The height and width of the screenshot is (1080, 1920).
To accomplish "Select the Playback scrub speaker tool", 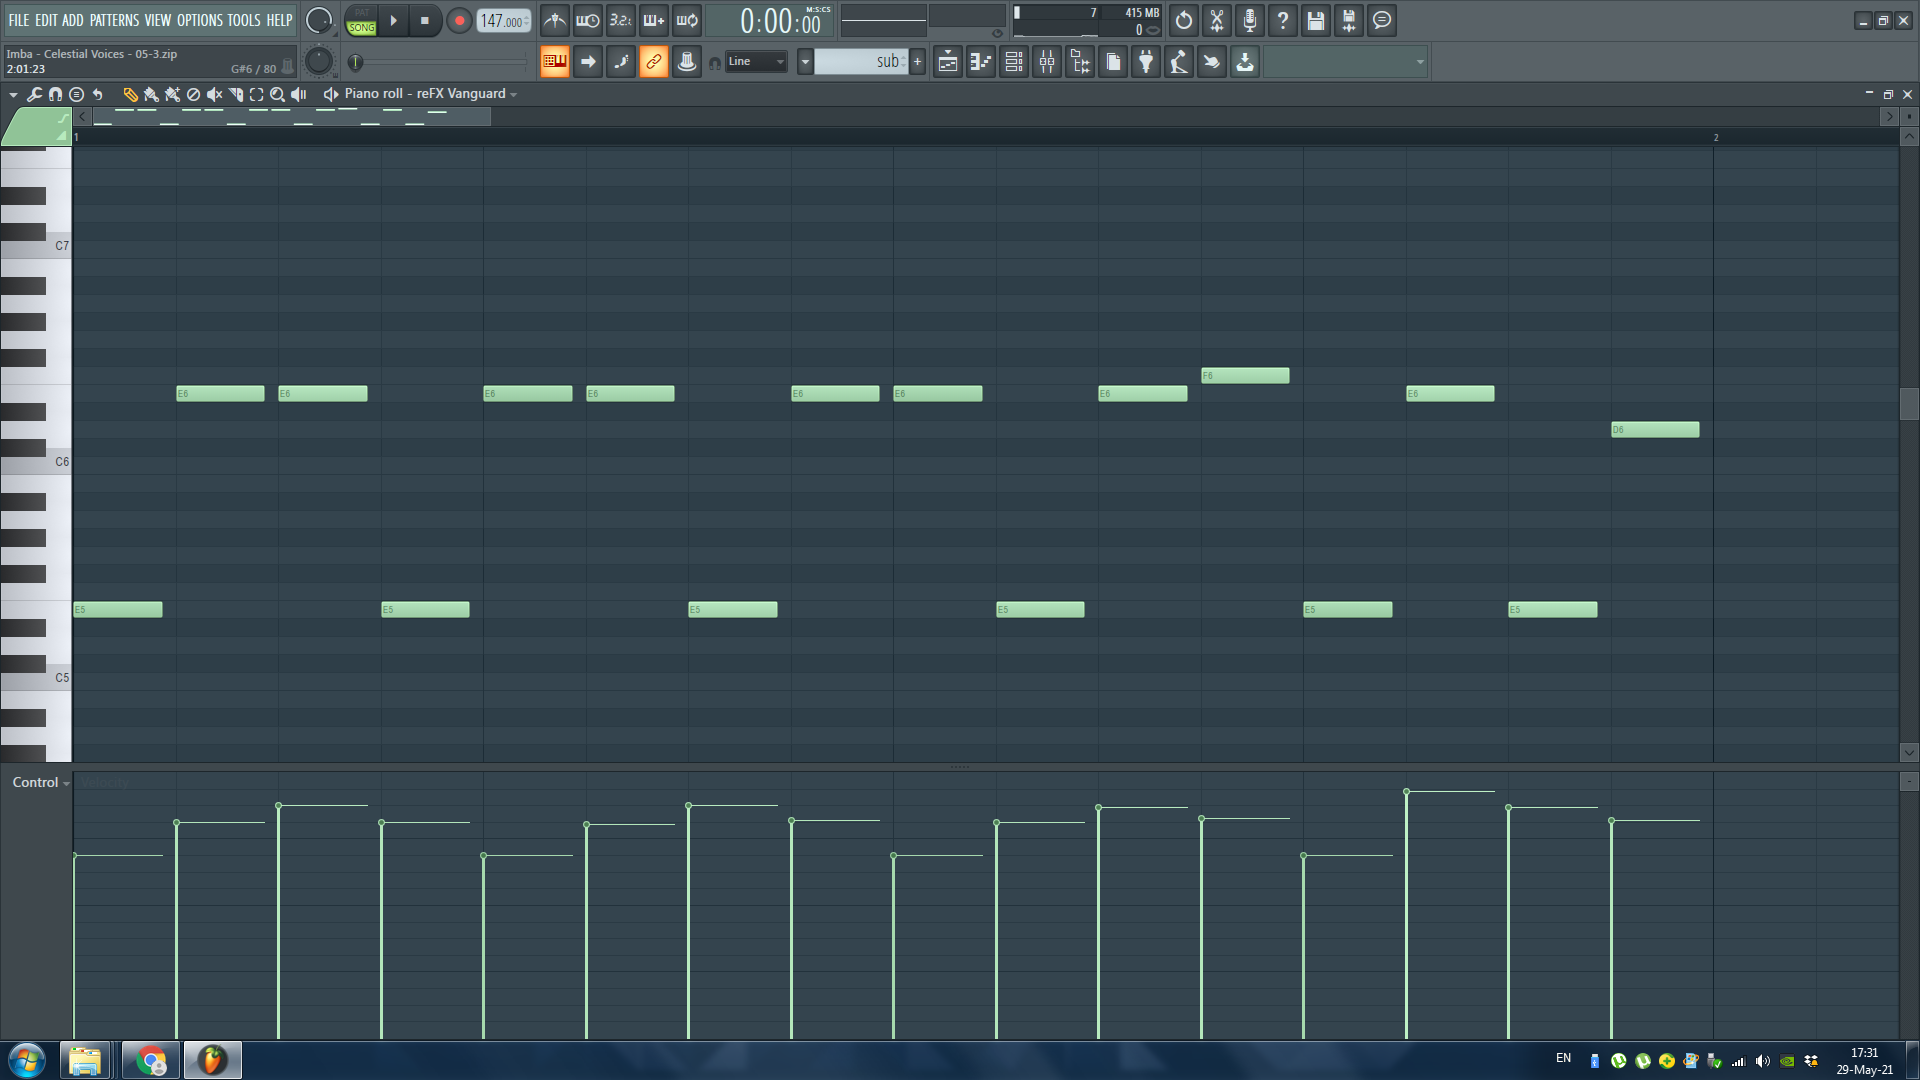I will tap(299, 94).
